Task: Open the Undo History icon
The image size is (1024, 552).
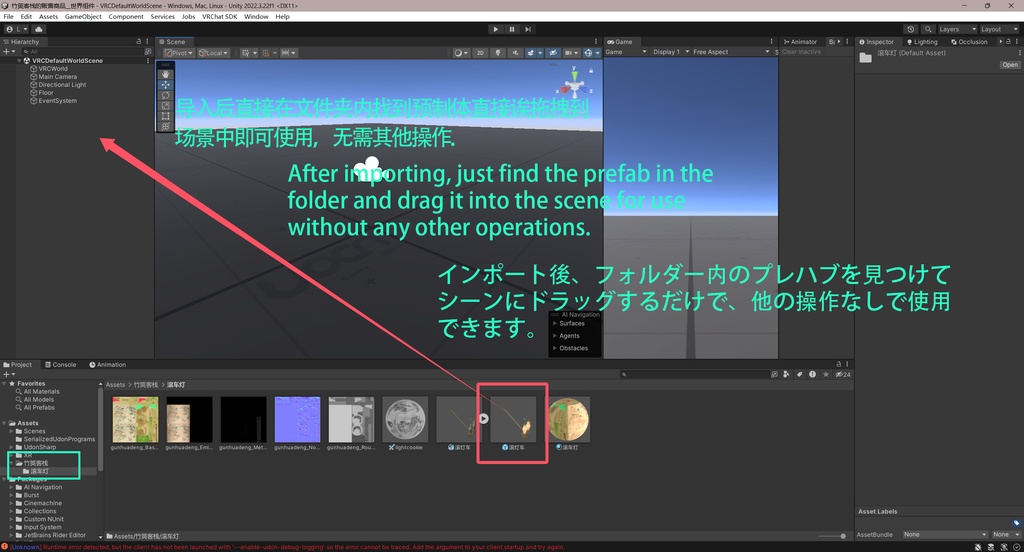Action: point(910,29)
